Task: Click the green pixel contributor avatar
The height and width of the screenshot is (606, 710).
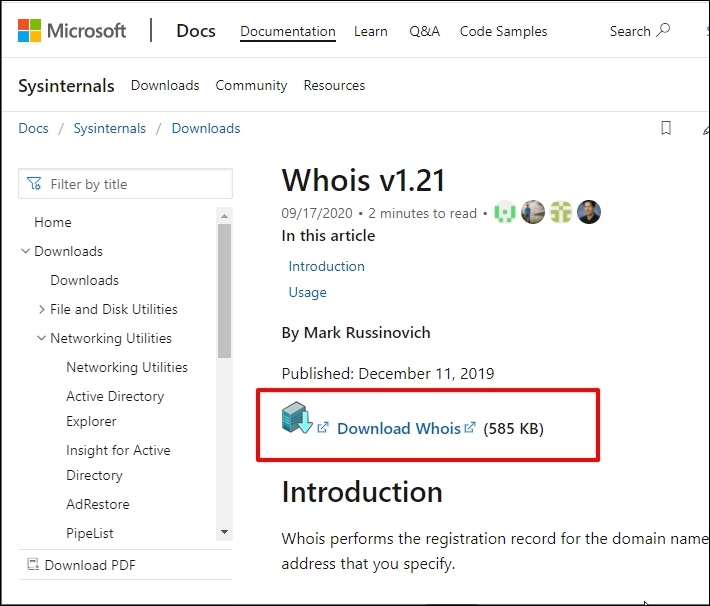Action: pyautogui.click(x=504, y=212)
